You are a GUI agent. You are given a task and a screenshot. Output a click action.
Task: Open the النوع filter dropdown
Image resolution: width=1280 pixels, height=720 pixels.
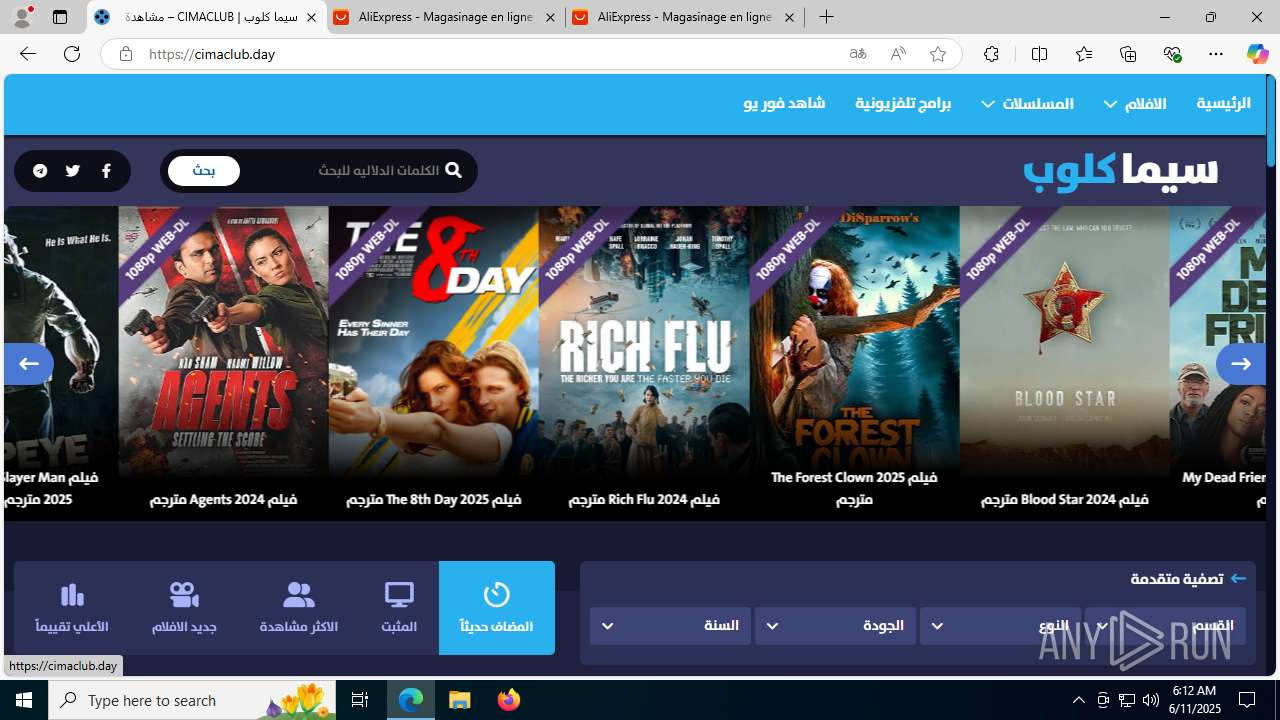1000,626
